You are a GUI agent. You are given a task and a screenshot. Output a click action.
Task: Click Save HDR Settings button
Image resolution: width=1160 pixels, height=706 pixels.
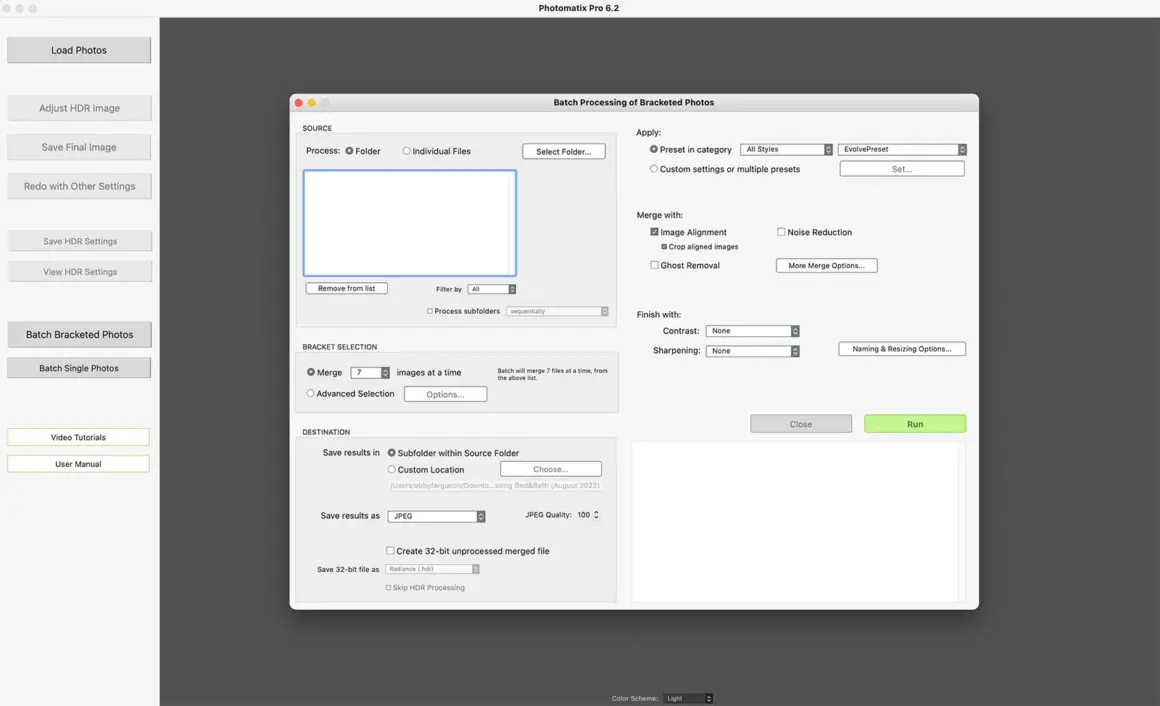click(x=79, y=241)
